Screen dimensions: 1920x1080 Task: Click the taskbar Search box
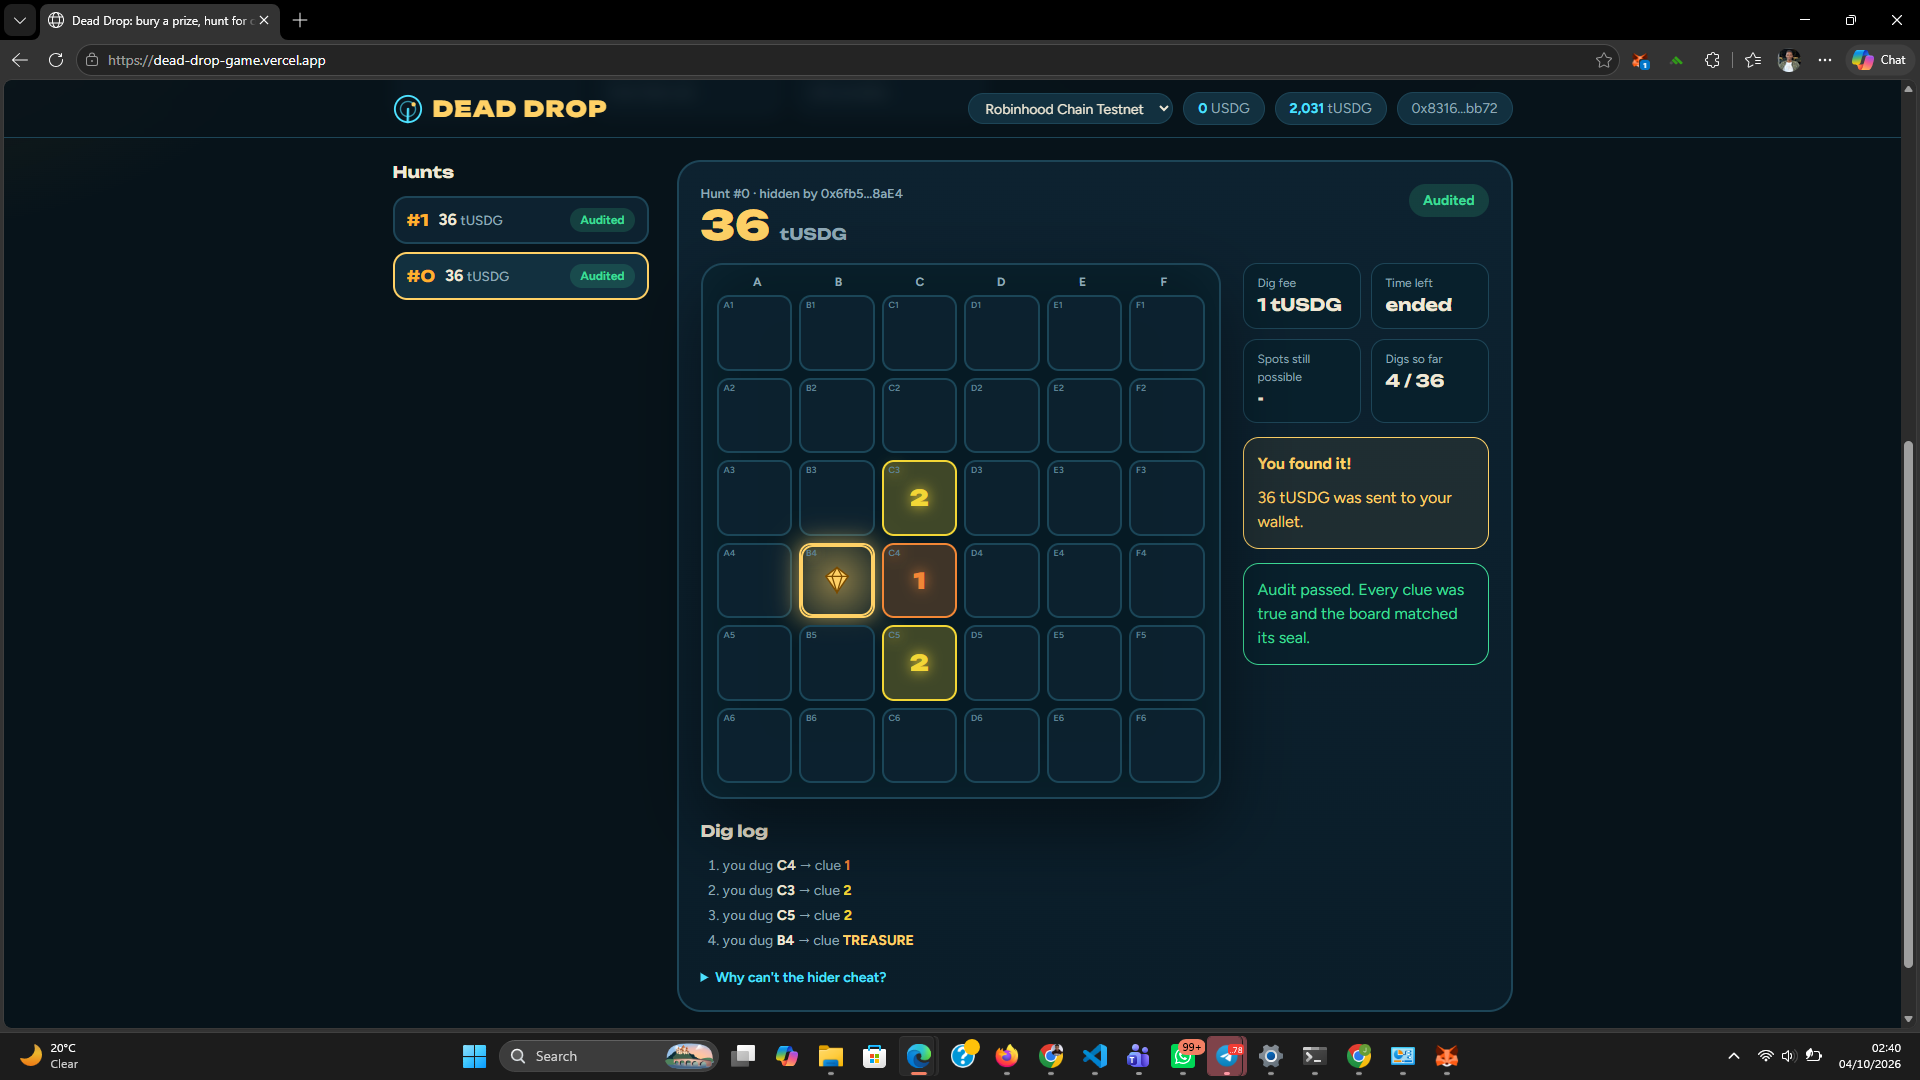(x=608, y=1056)
